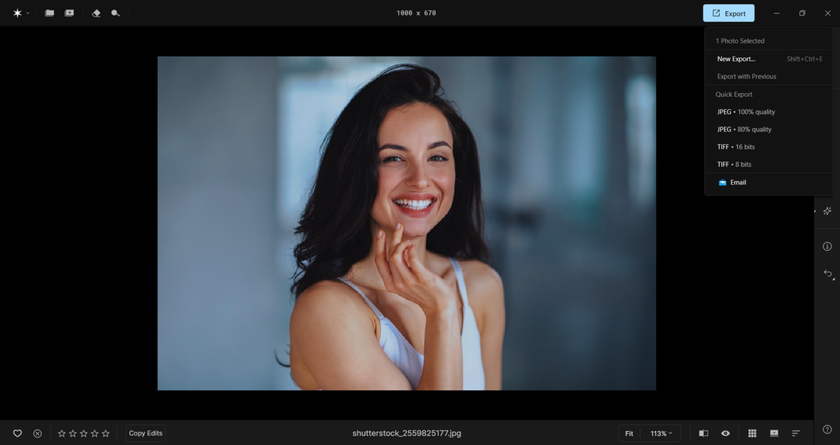Open the magnifier search tool

coord(115,13)
